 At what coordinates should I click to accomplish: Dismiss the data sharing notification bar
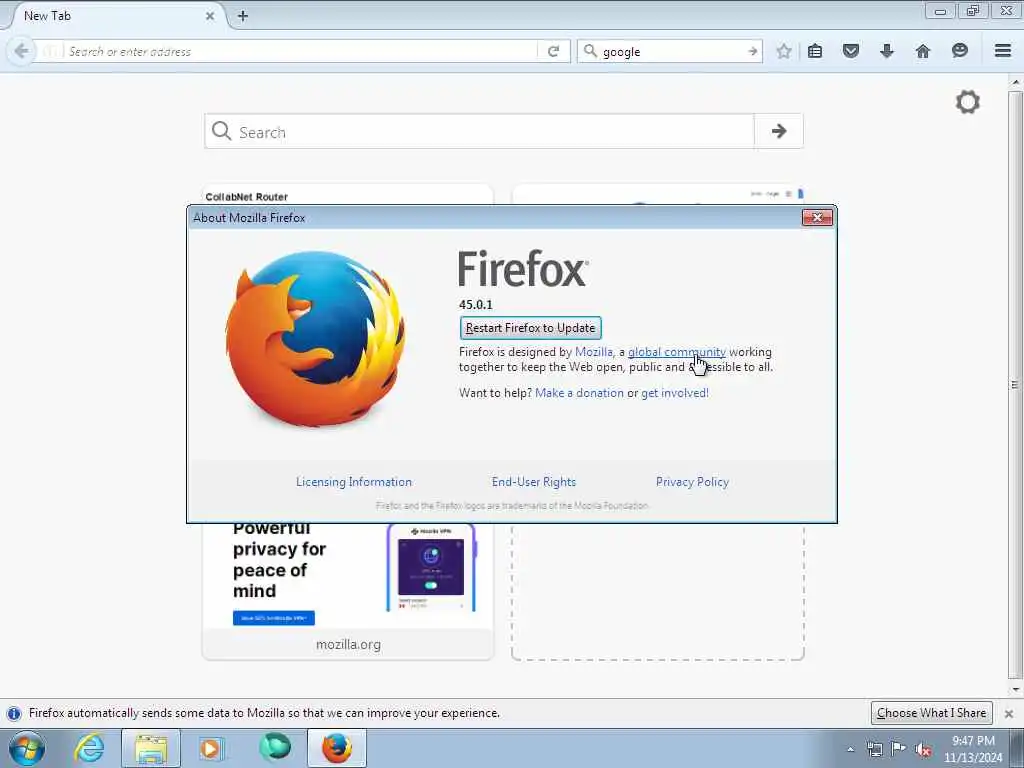pos(1008,714)
